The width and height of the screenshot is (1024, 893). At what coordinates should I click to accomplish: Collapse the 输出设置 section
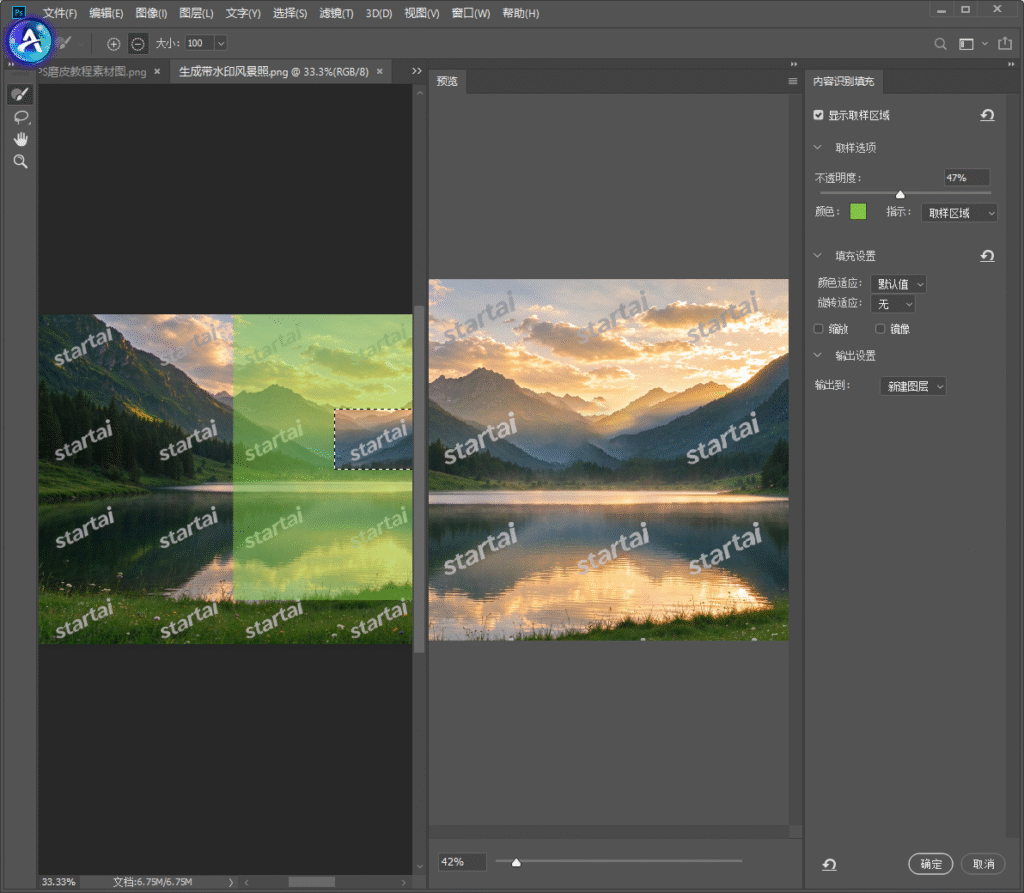click(x=818, y=355)
